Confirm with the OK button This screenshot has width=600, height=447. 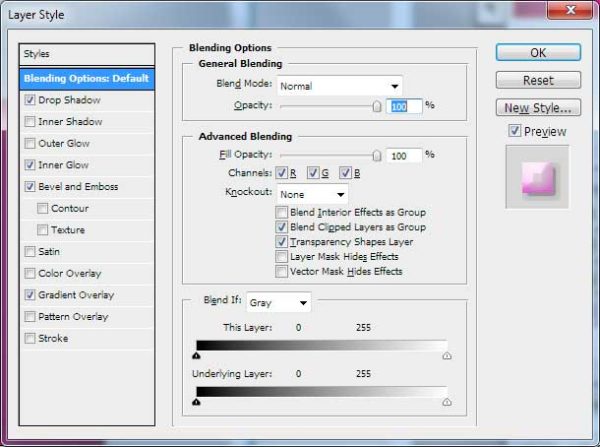pos(538,52)
